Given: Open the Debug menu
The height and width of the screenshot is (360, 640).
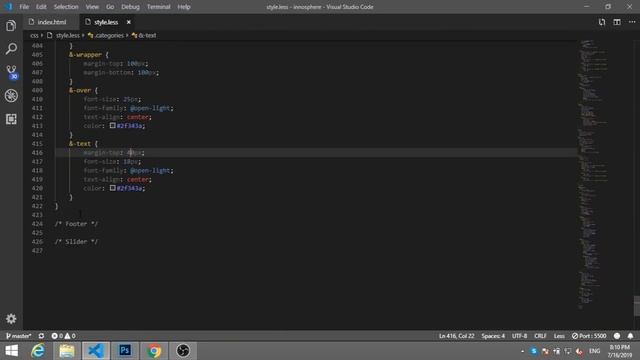Looking at the screenshot, I should [x=130, y=7].
